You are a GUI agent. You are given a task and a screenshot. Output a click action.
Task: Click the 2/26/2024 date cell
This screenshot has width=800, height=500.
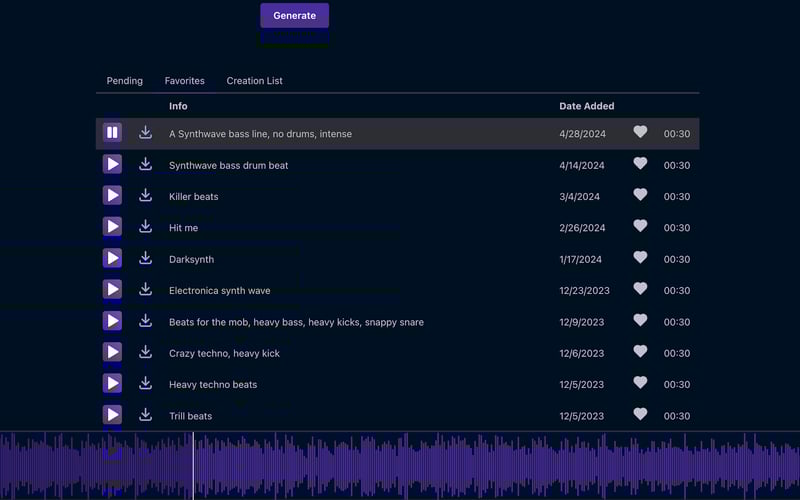coord(582,228)
